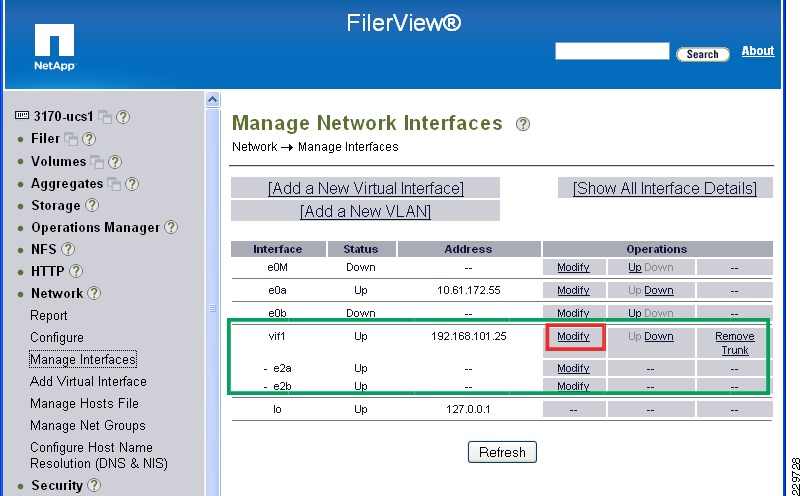Expand the Filer menu
This screenshot has height=496, width=800.
(45, 139)
